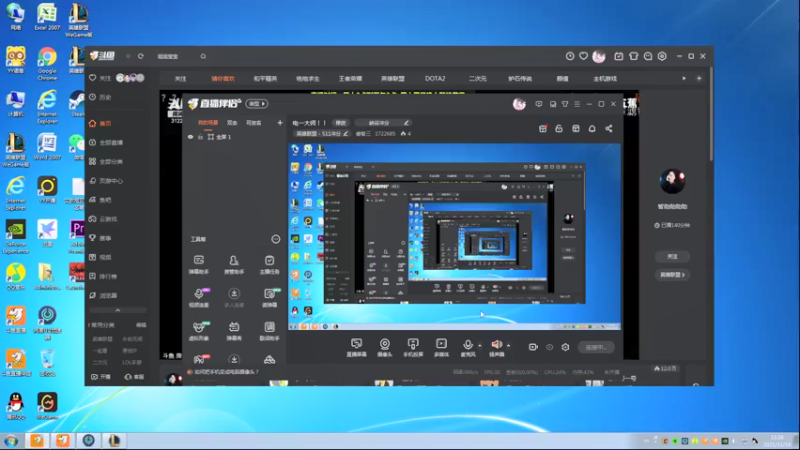Expand the speaker dropdown arrow
This screenshot has height=450, width=800.
(508, 345)
